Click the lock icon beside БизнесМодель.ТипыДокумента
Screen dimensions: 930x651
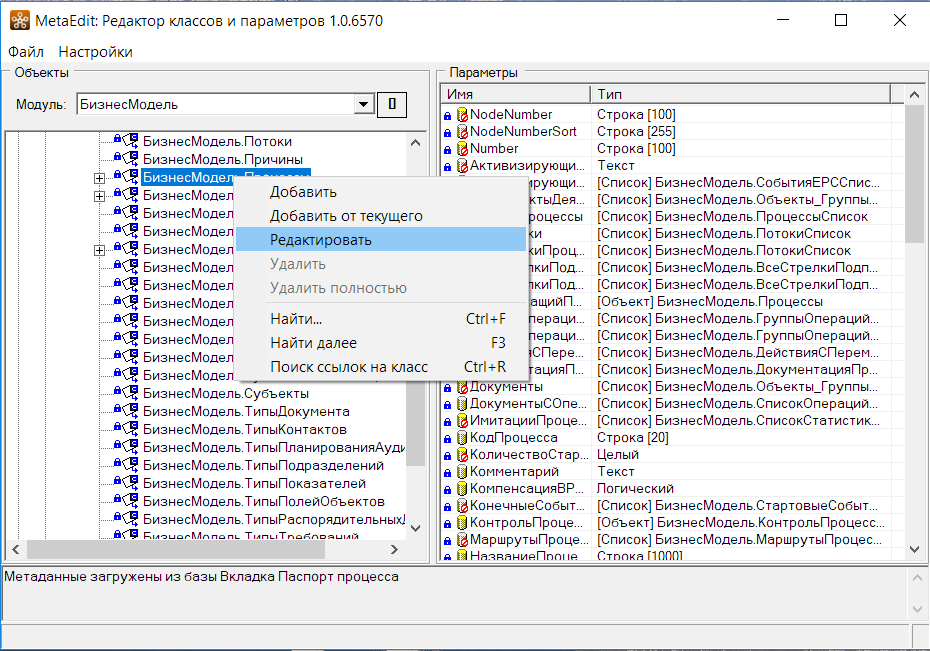pos(117,411)
